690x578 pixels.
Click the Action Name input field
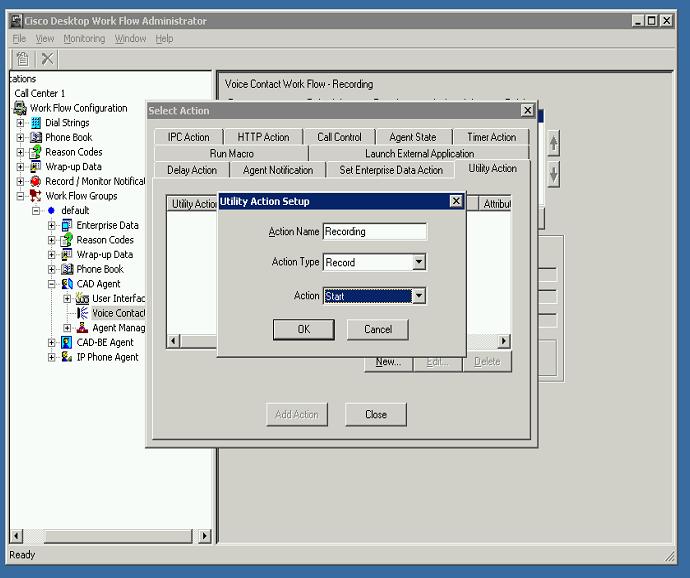374,232
